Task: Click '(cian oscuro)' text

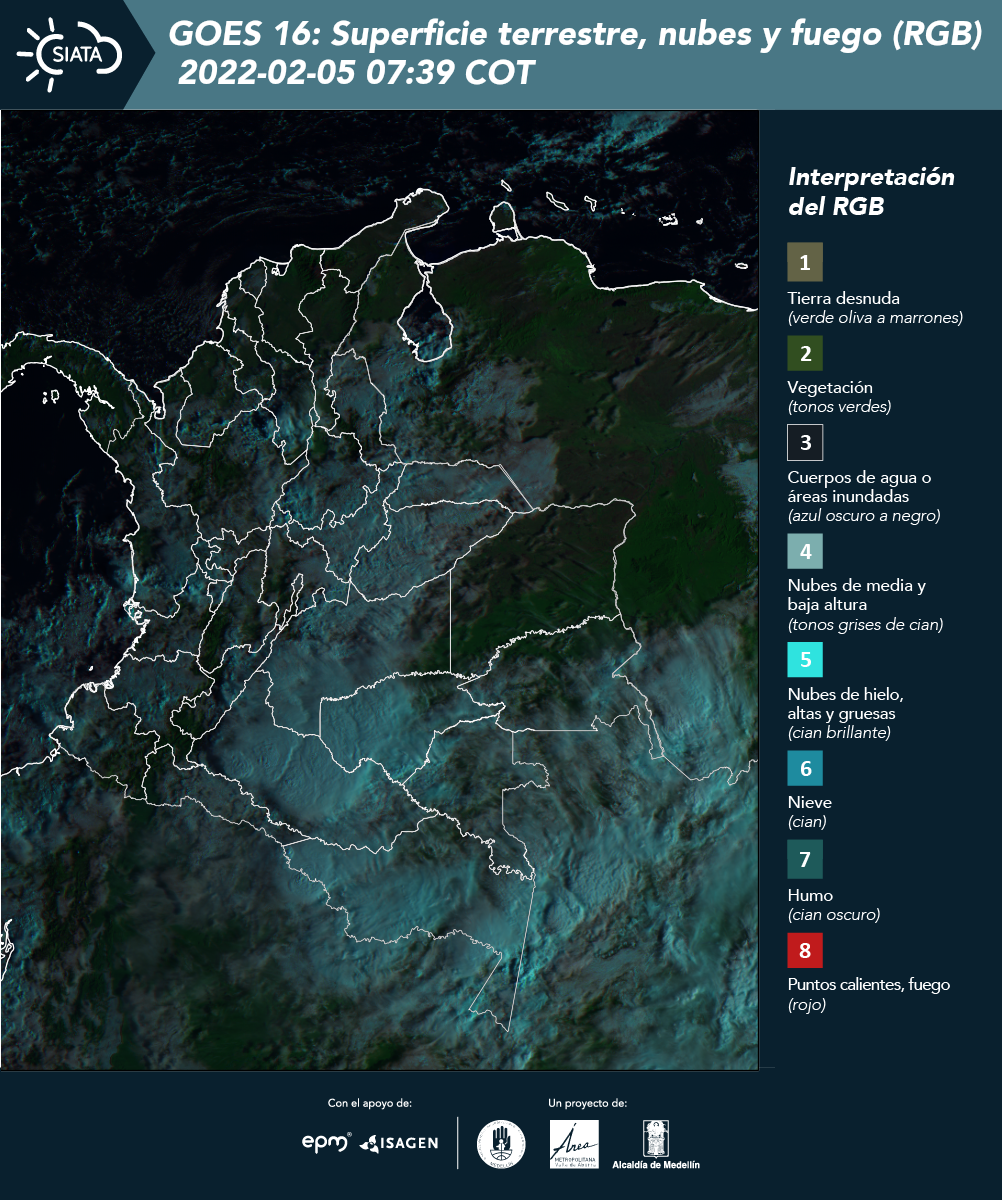Action: [x=834, y=915]
